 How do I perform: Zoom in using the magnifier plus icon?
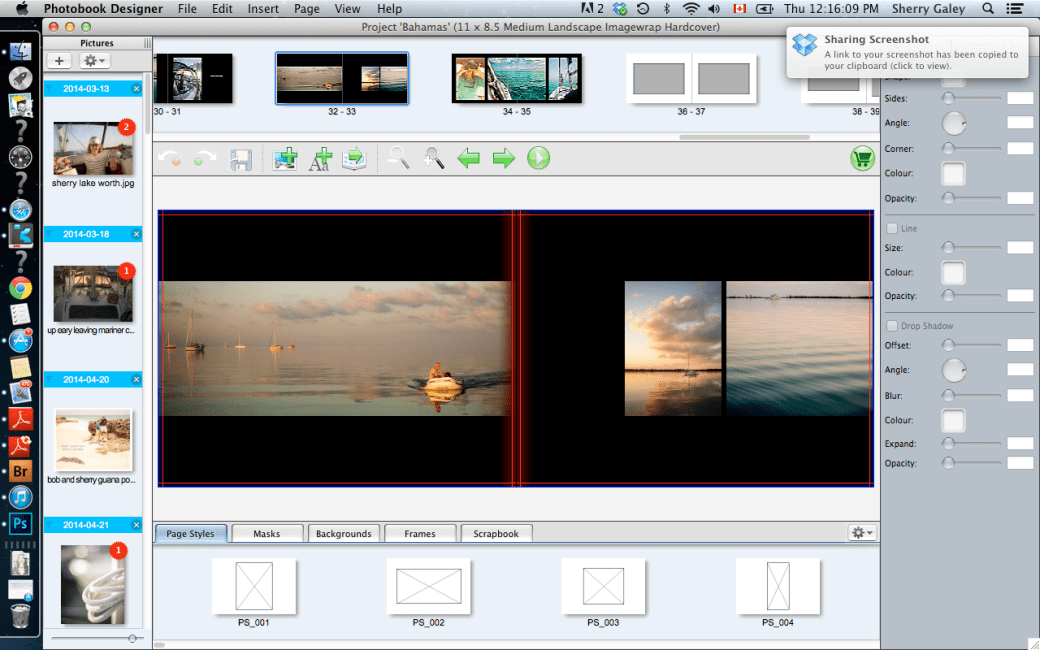coord(434,158)
